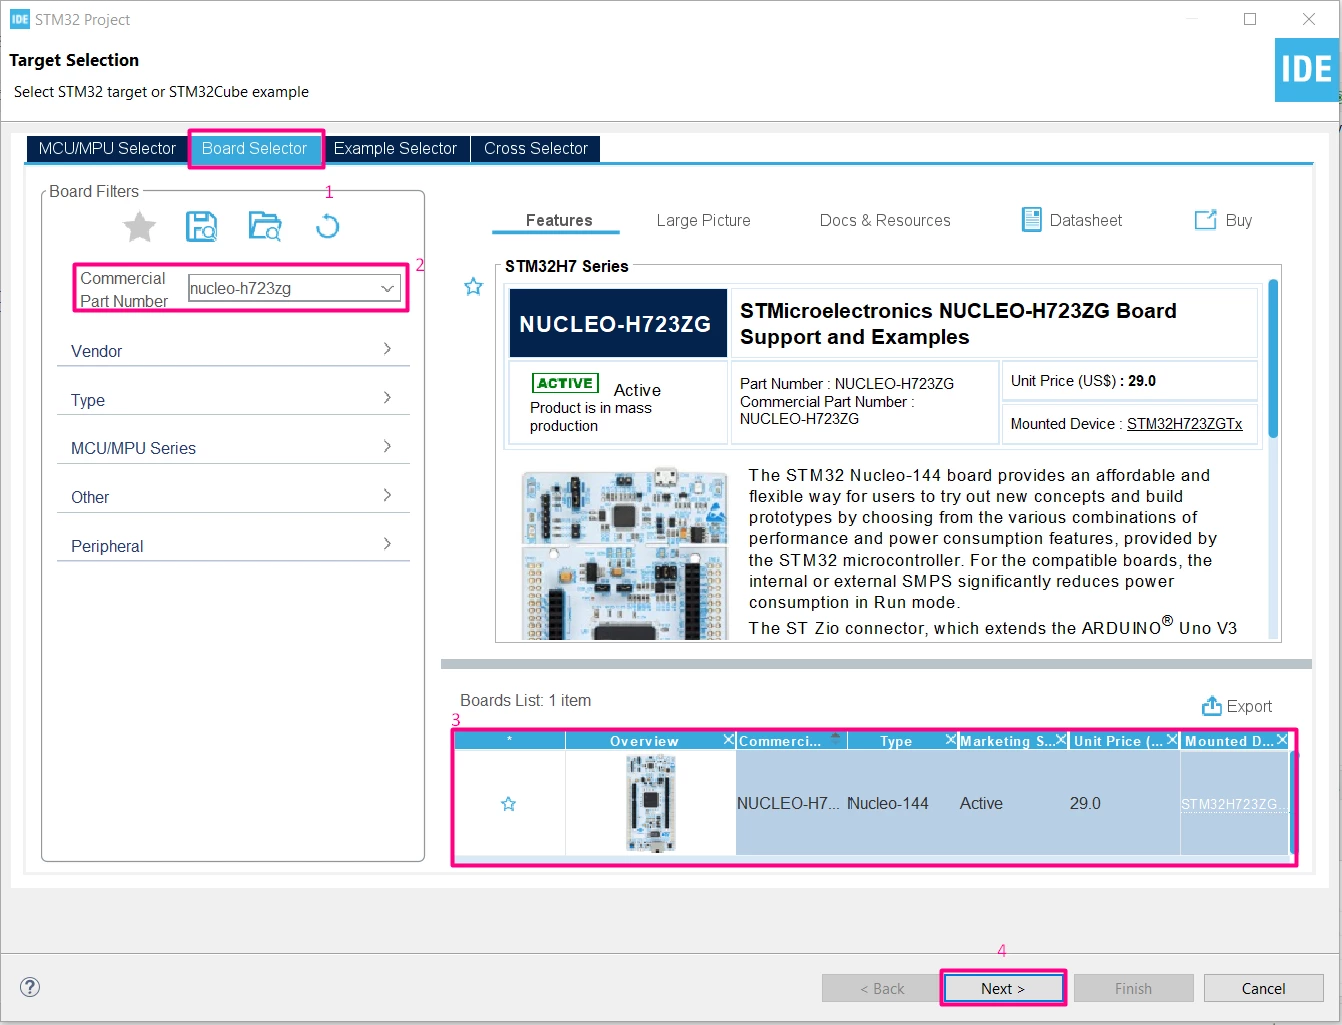Toggle favorite star in boards list row
The height and width of the screenshot is (1025, 1342).
pos(508,804)
